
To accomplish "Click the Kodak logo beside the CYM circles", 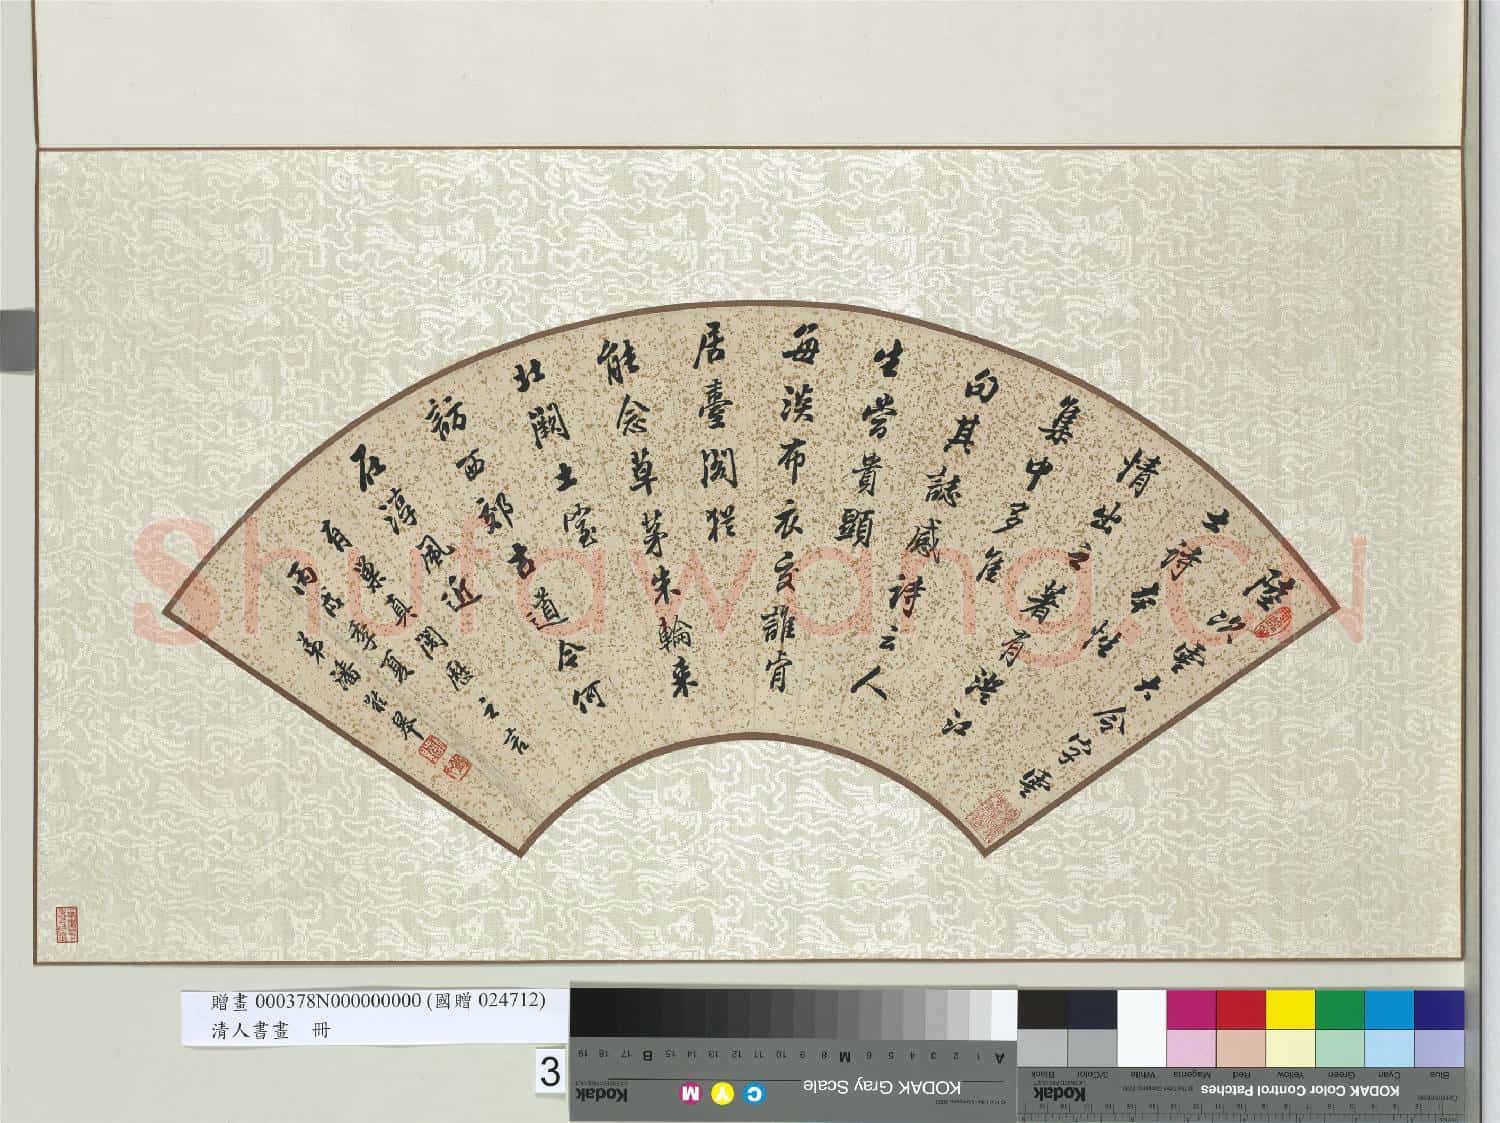I will tap(603, 1095).
